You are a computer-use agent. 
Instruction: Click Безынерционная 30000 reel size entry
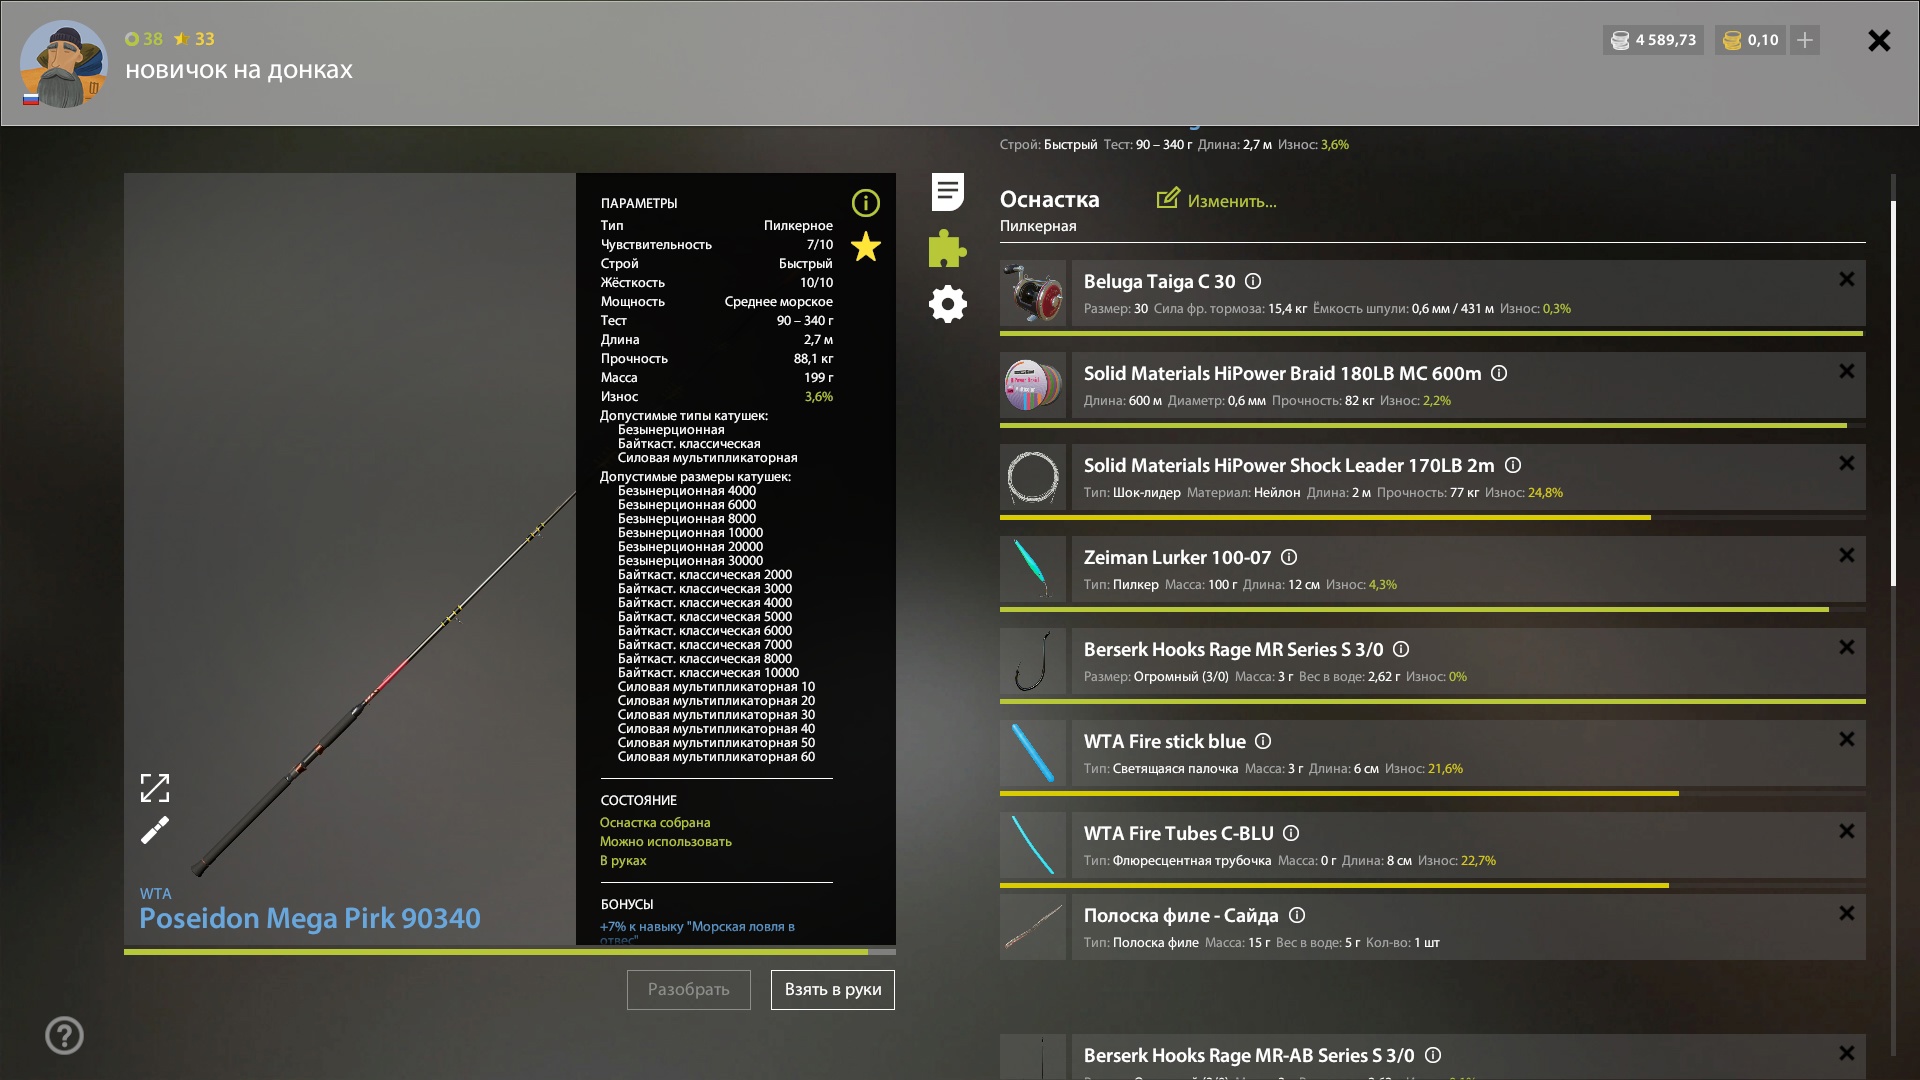[x=690, y=561]
